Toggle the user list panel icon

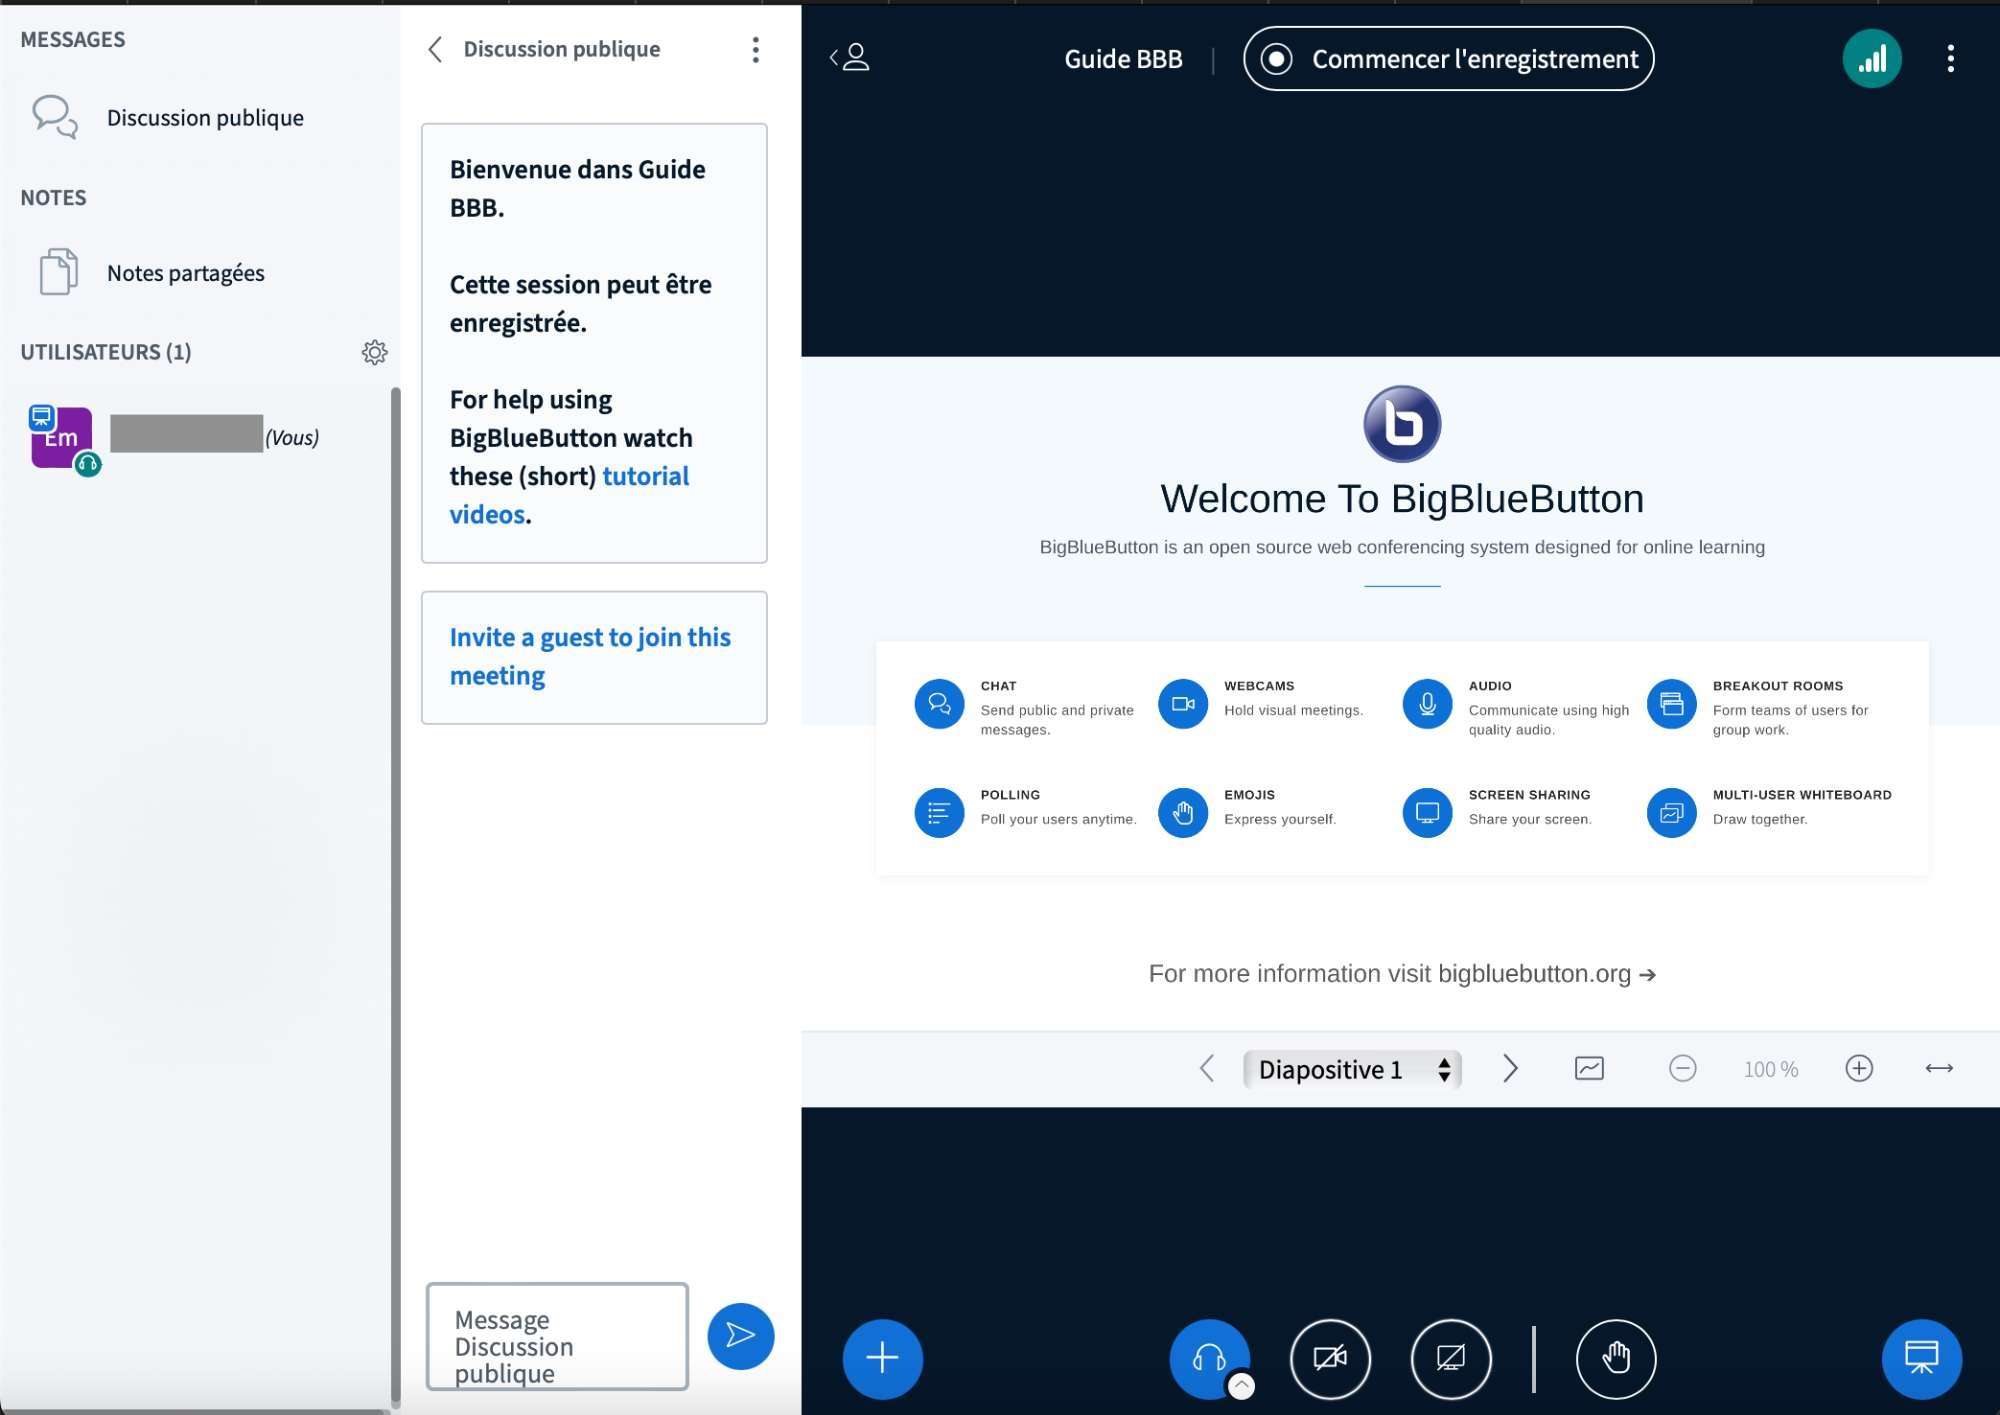850,57
